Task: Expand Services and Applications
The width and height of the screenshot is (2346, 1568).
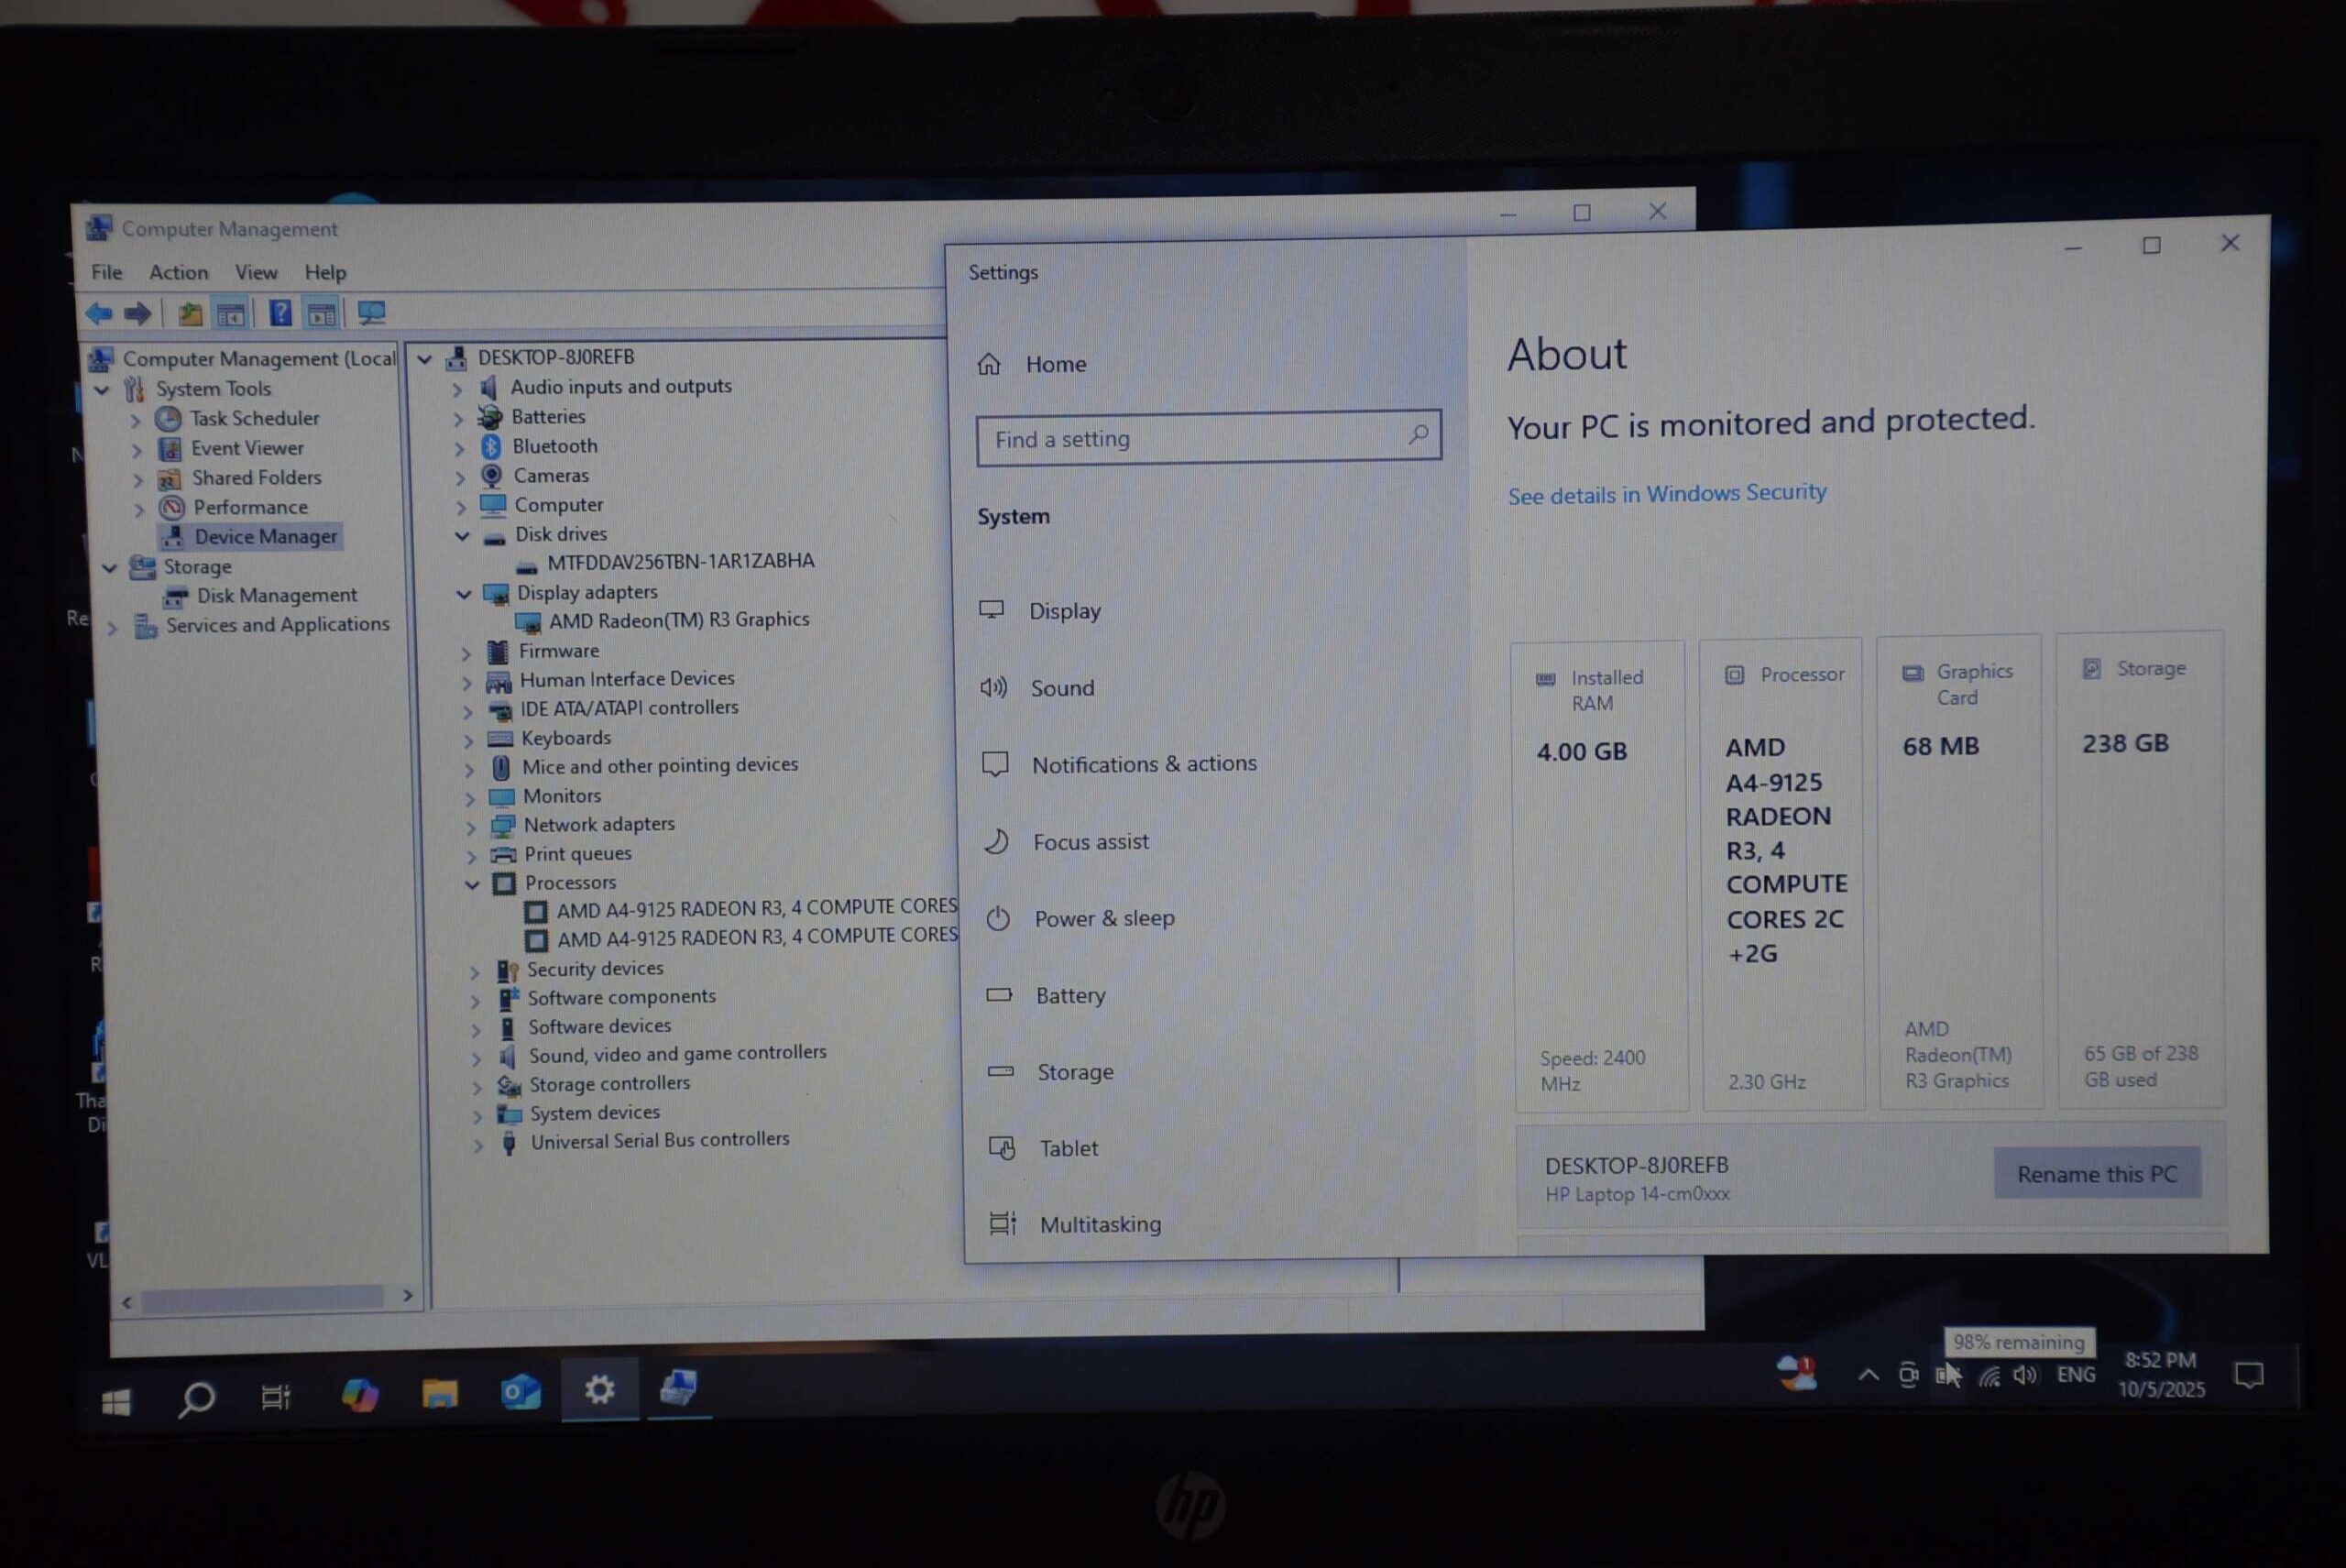Action: point(113,629)
